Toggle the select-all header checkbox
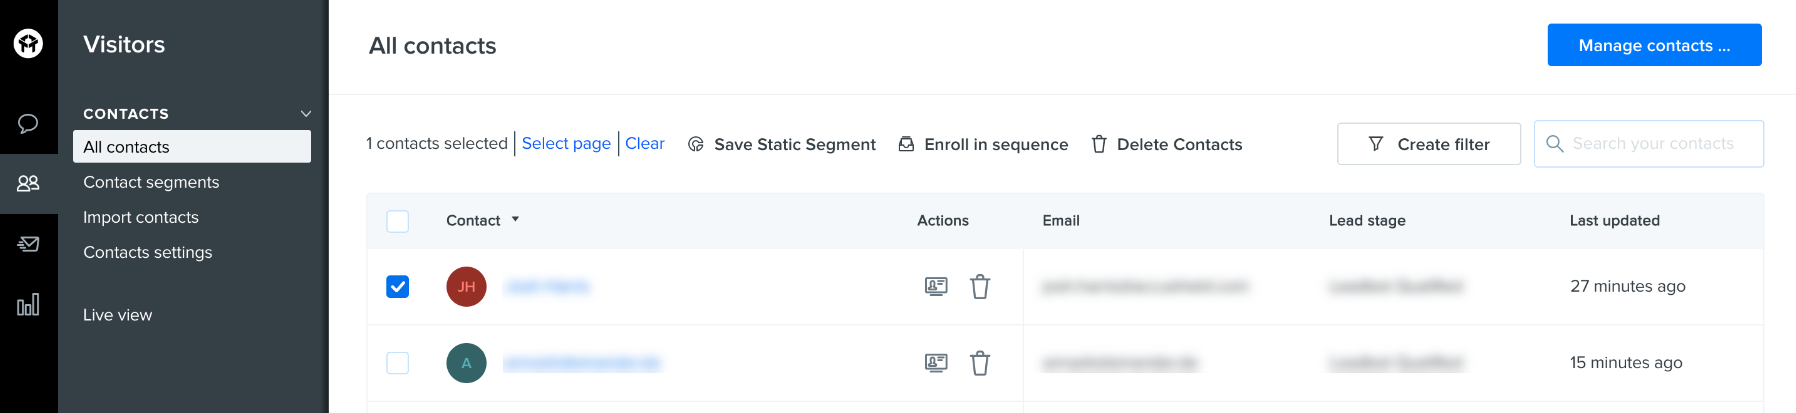The image size is (1796, 413). (x=398, y=221)
